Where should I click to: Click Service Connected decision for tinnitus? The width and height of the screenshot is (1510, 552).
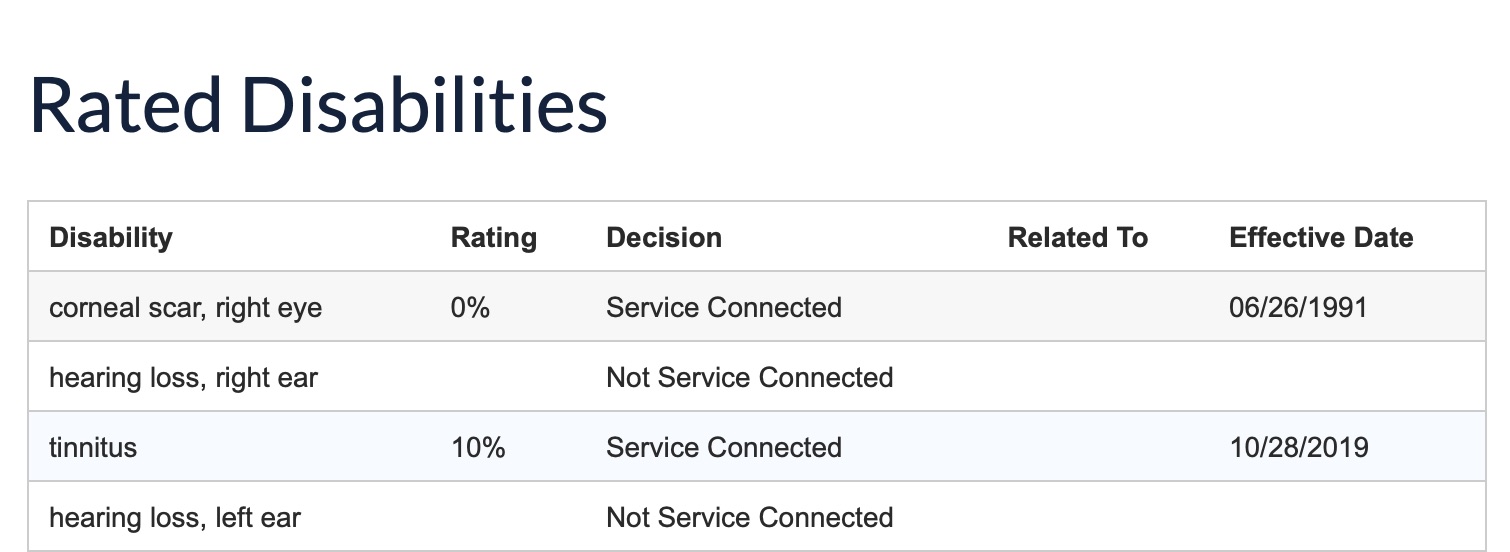[724, 447]
